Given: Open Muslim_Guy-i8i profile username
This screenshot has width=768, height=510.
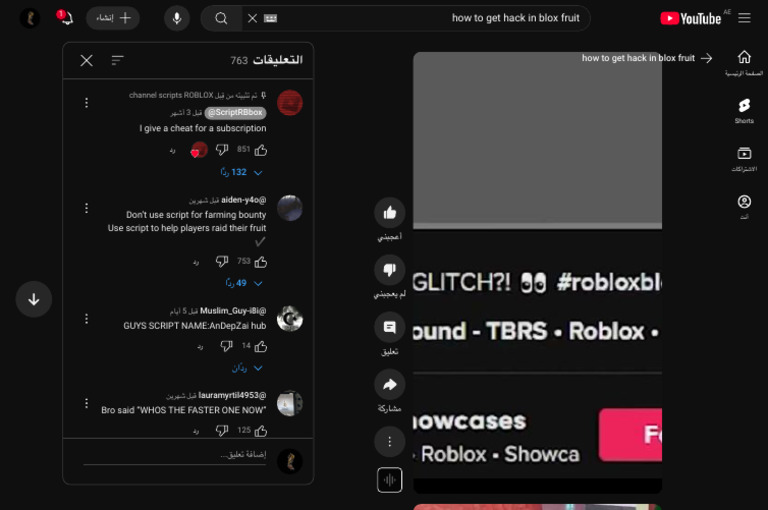Looking at the screenshot, I should tap(233, 311).
